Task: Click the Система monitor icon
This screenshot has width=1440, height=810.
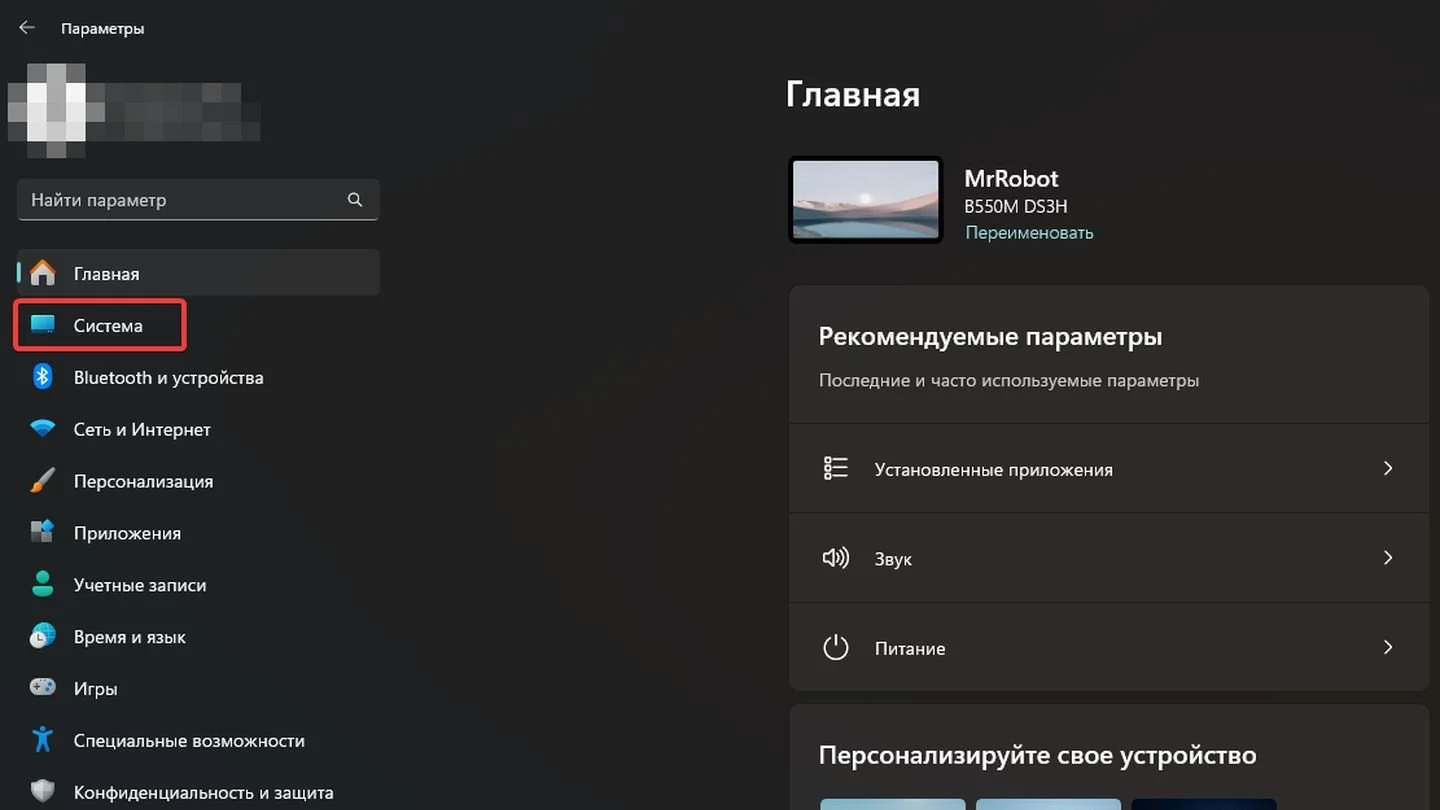Action: pyautogui.click(x=42, y=325)
